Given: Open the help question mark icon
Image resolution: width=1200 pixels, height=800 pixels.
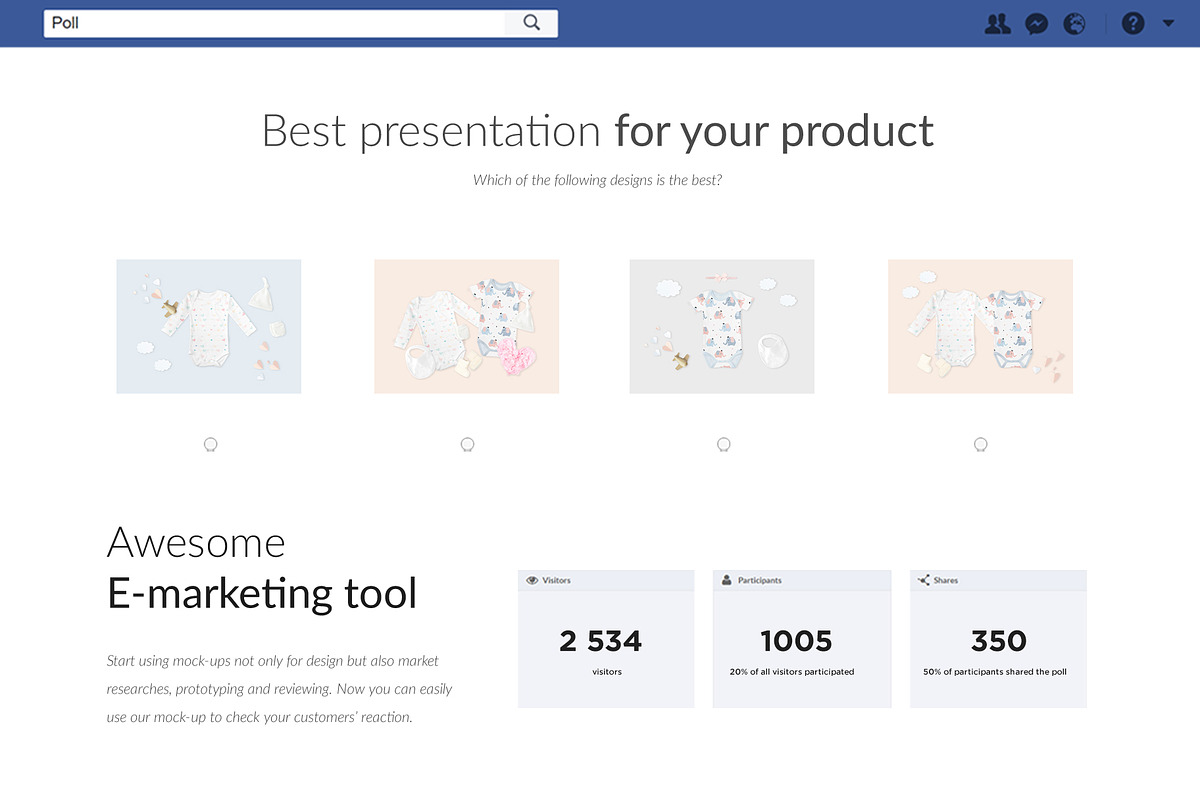Looking at the screenshot, I should pyautogui.click(x=1133, y=23).
